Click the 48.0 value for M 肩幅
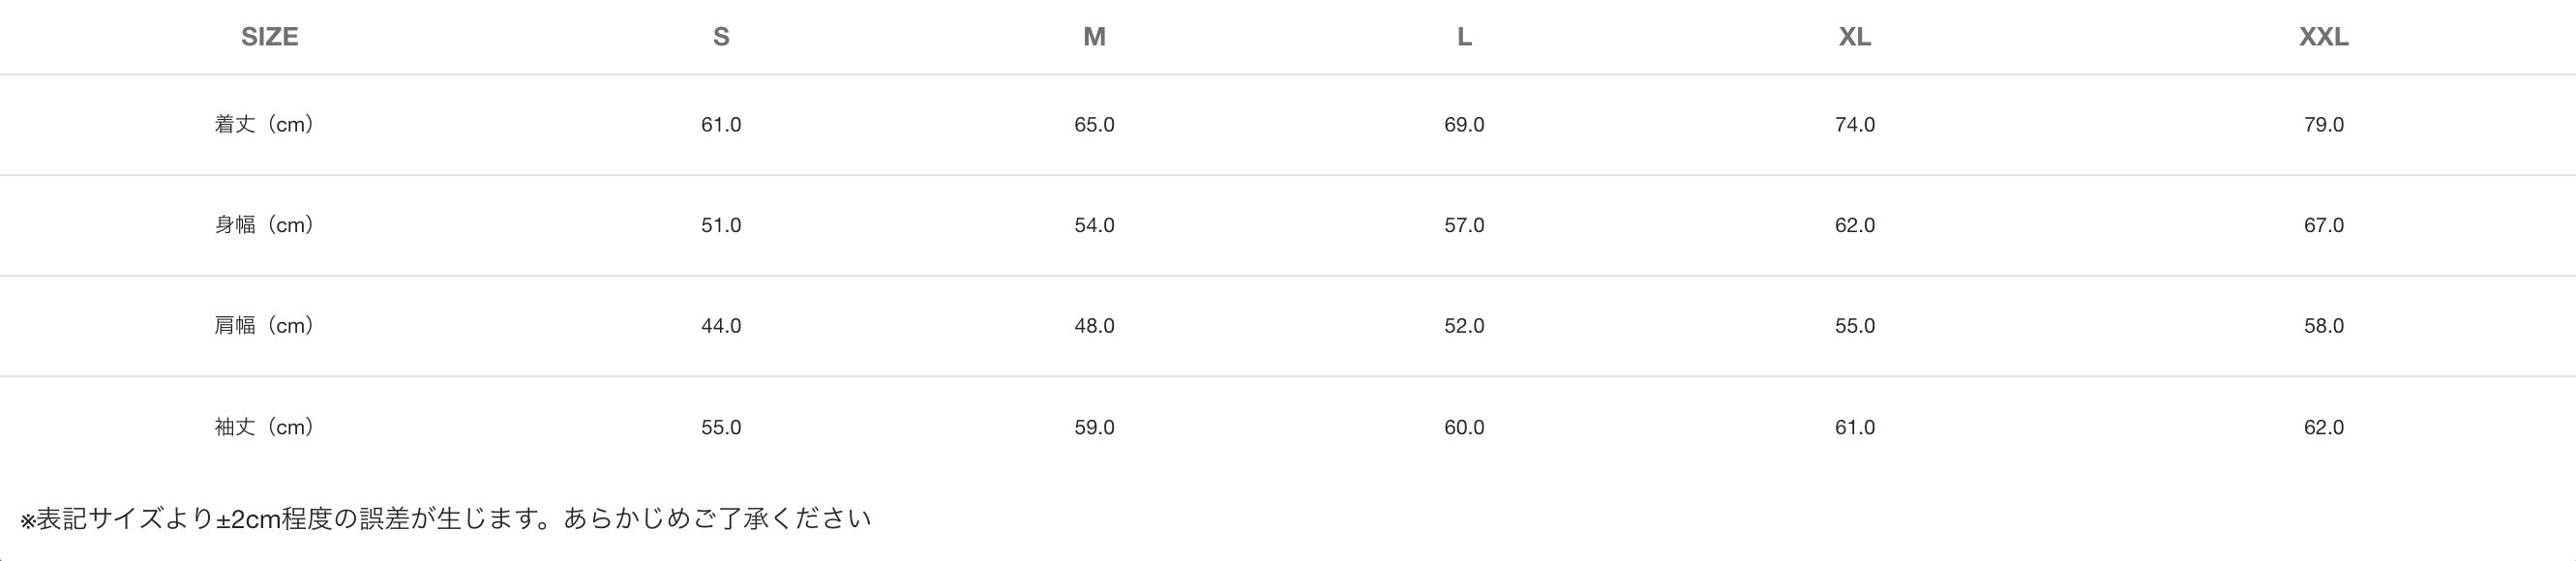Viewport: 2576px width, 561px height. 1094,326
